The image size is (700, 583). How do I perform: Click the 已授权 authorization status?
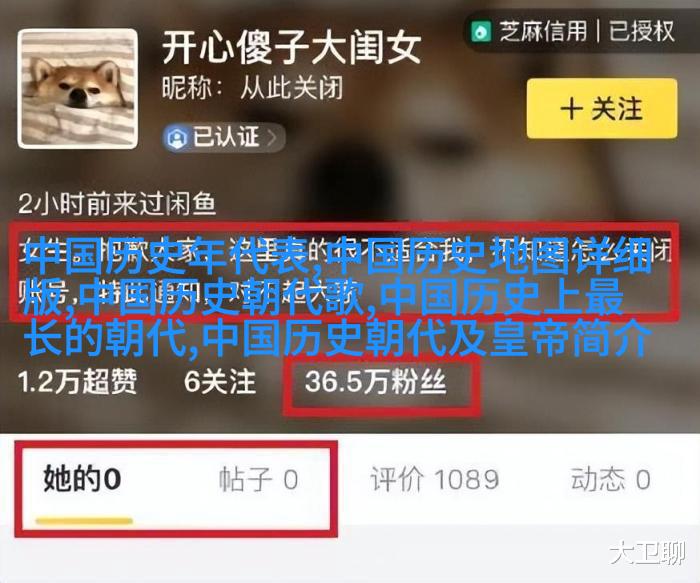tap(641, 31)
